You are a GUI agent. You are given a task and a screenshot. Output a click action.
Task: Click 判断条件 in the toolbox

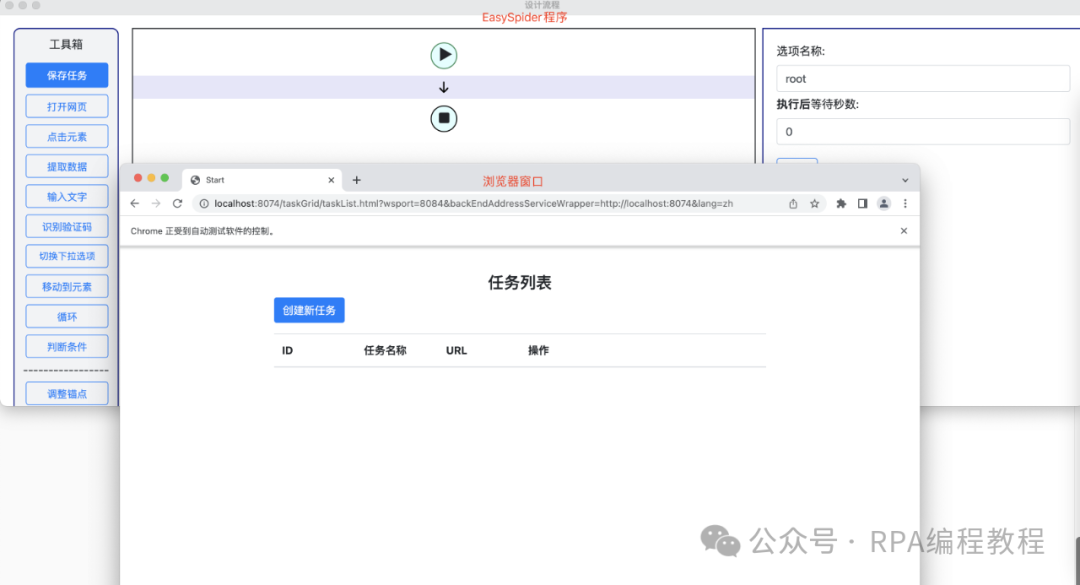[67, 347]
